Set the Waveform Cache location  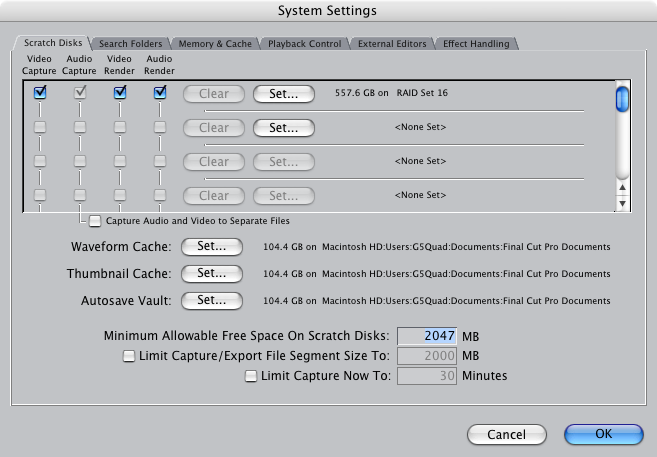click(211, 246)
